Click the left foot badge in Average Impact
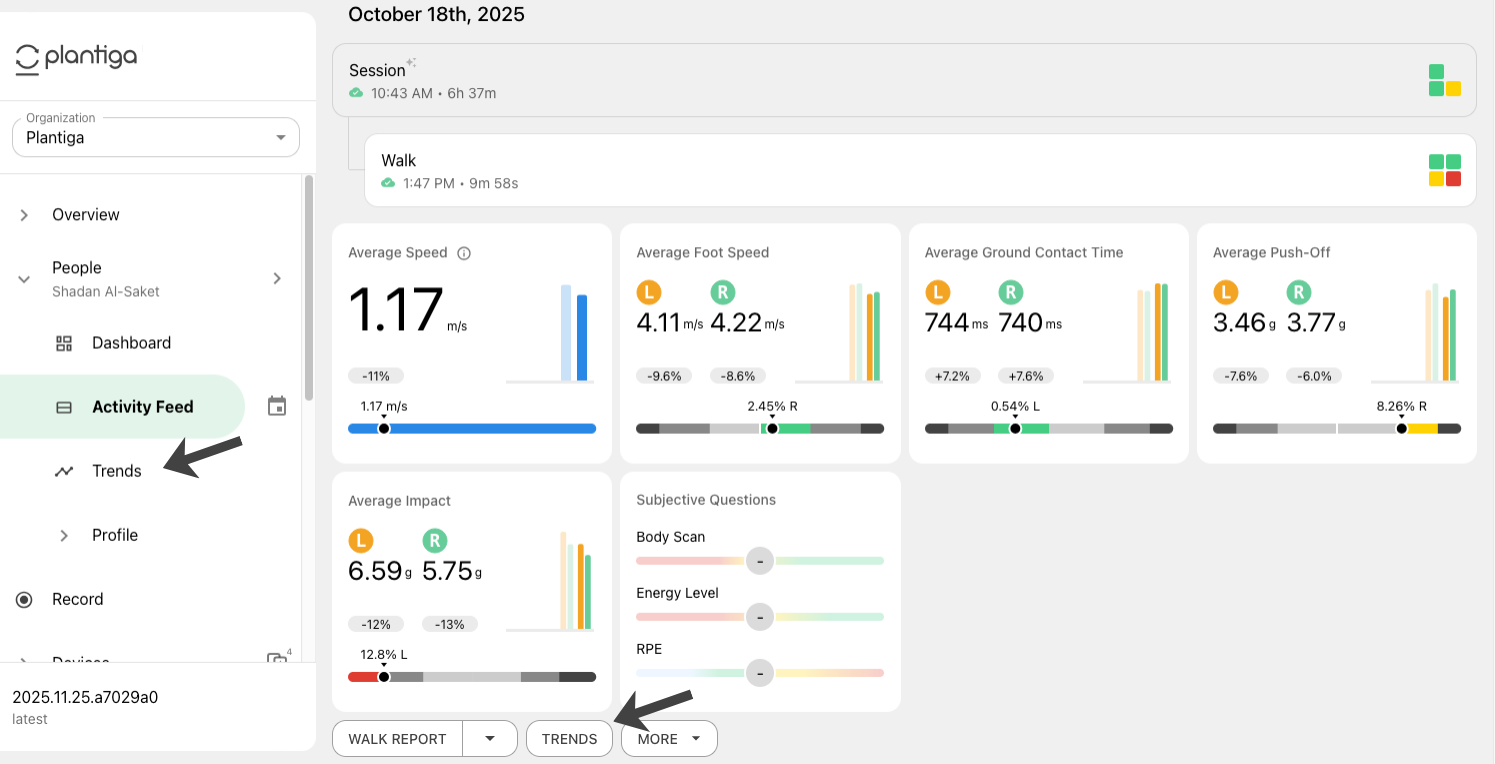This screenshot has height=764, width=1495. [361, 541]
